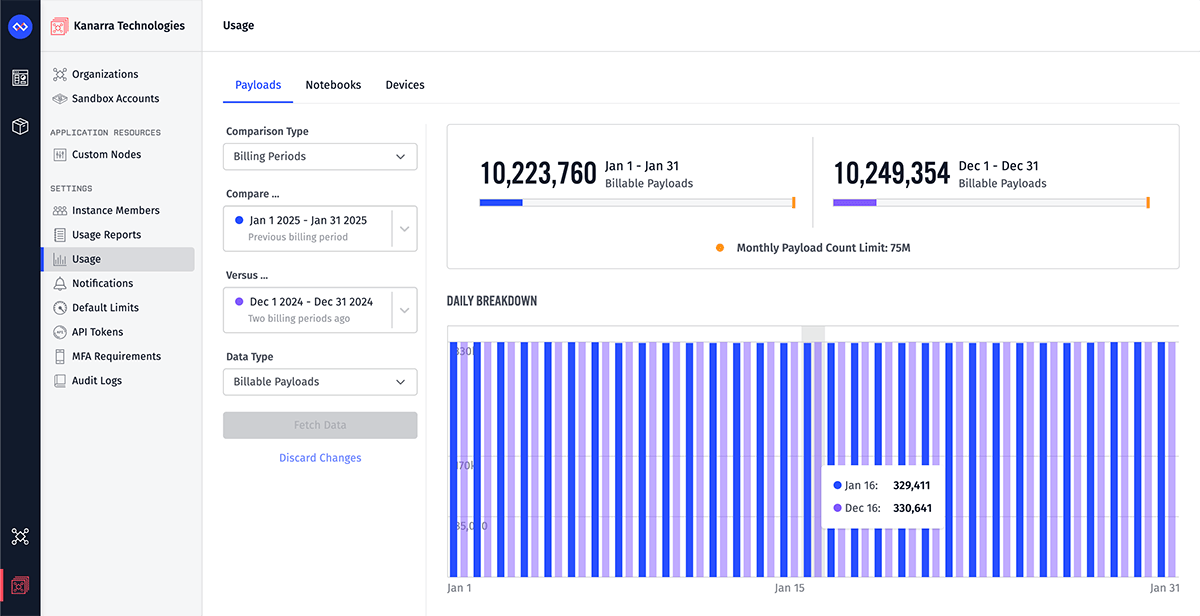Image resolution: width=1200 pixels, height=616 pixels.
Task: Click the API Tokens icon
Action: click(60, 332)
